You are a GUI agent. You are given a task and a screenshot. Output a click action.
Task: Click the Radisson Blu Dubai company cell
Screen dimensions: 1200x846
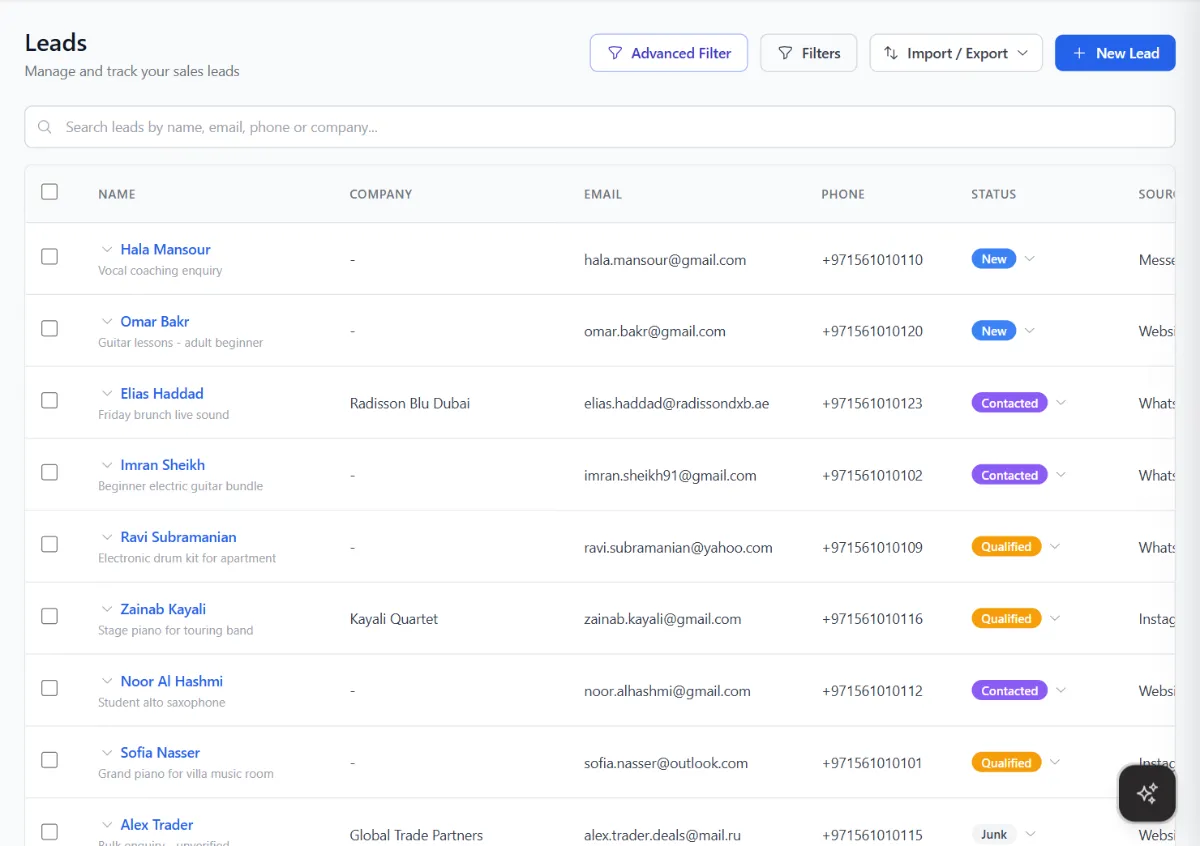pyautogui.click(x=410, y=403)
